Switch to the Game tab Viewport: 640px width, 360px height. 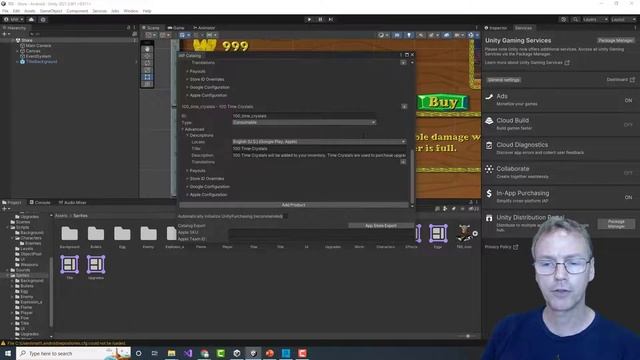click(176, 28)
